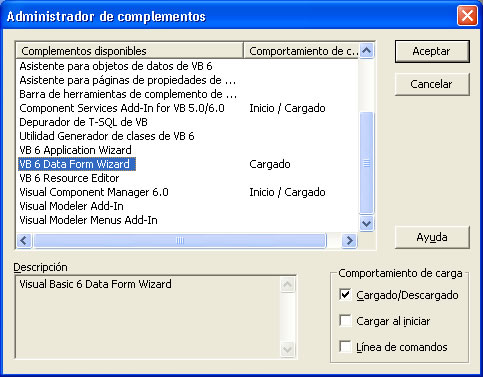
Task: Click the Descripción box scroll down arrow
Action: click(x=287, y=349)
